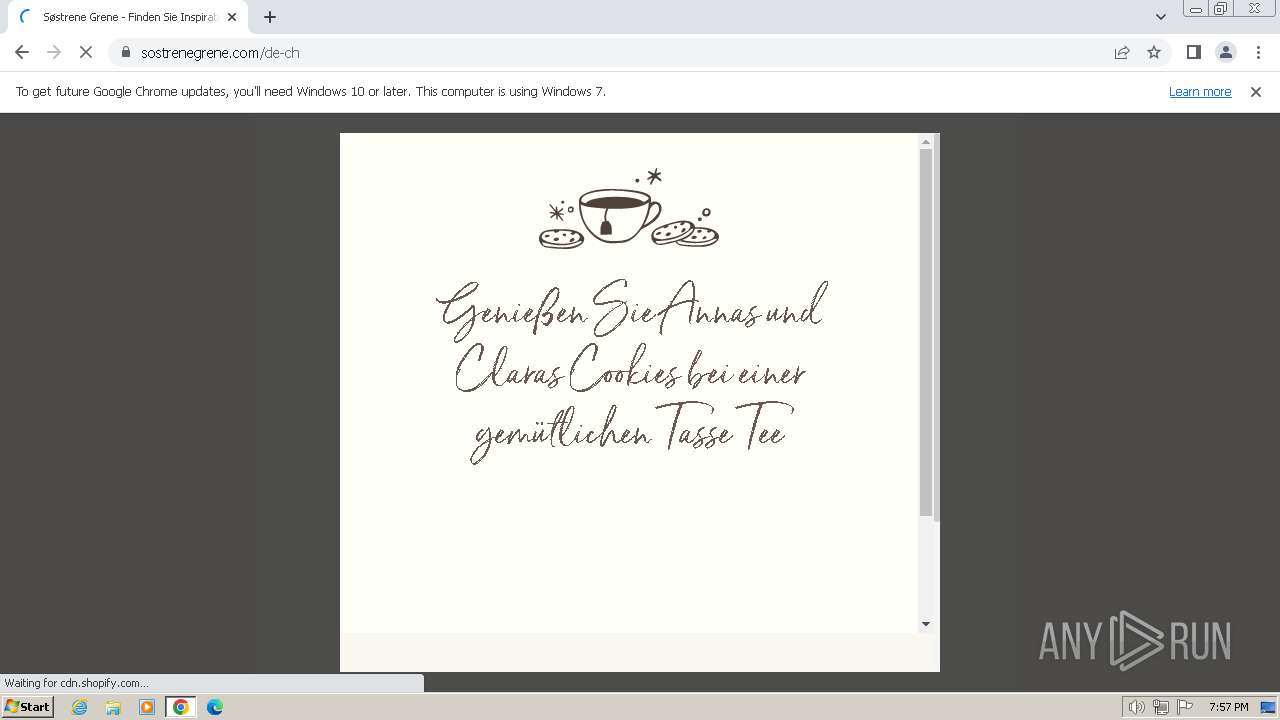1280x720 pixels.
Task: Click the 7:57 PM system clock
Action: [x=1228, y=707]
